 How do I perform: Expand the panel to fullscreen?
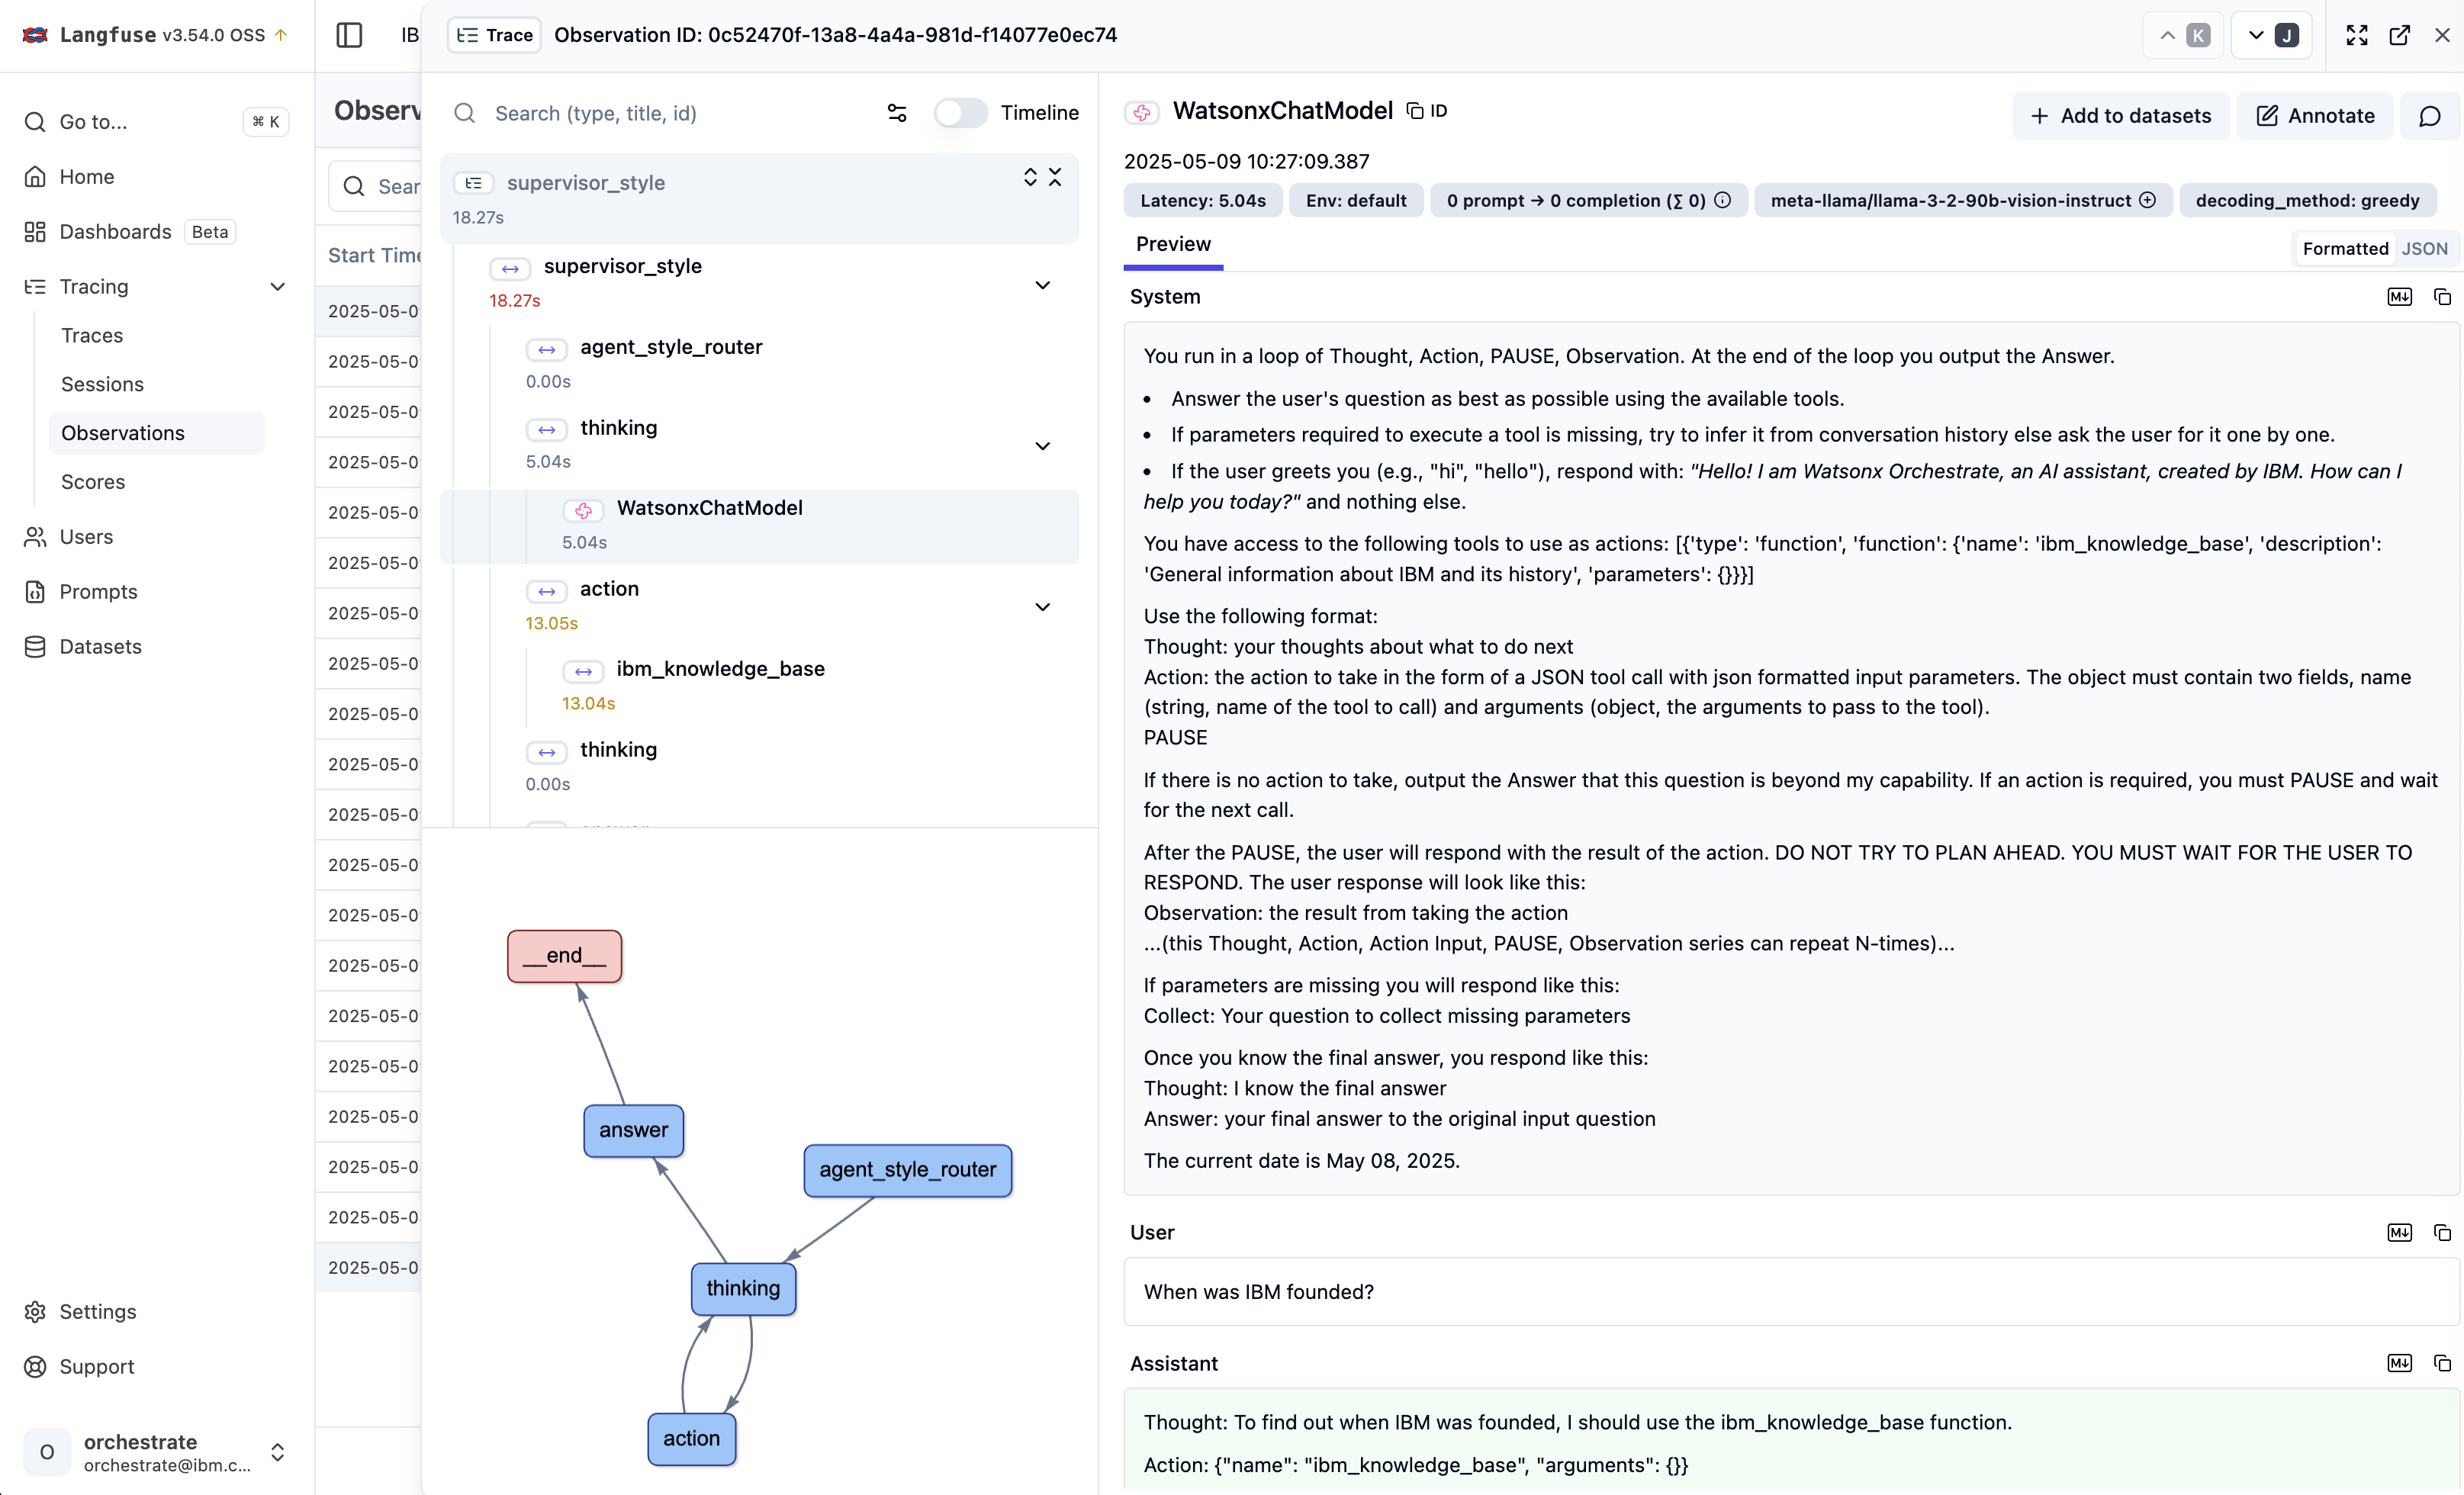click(2357, 35)
